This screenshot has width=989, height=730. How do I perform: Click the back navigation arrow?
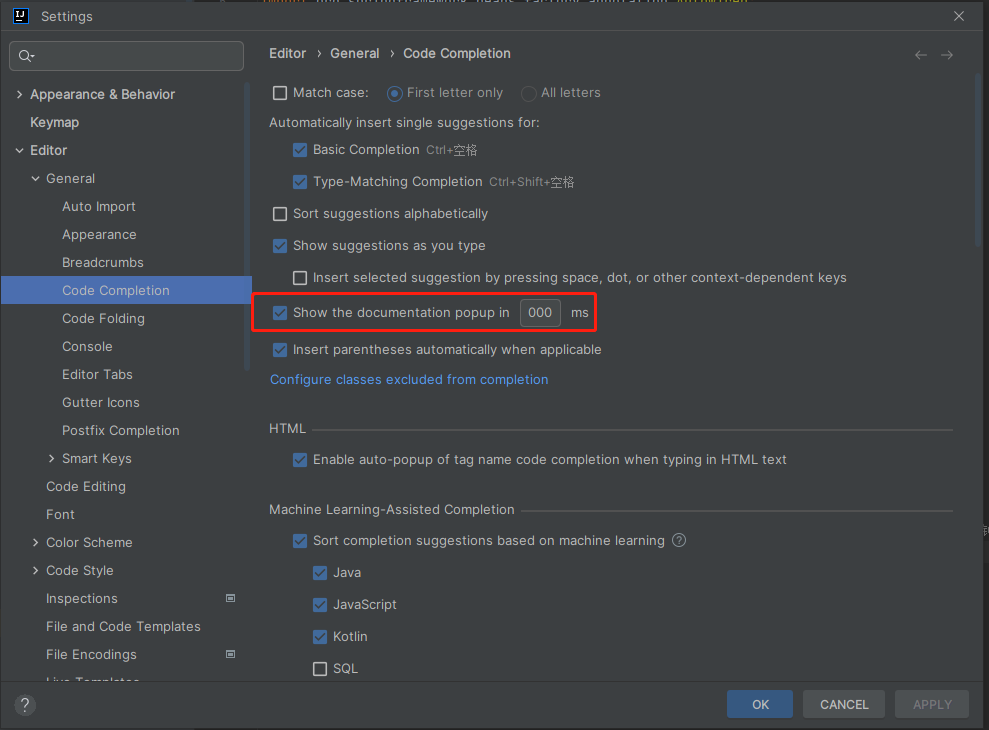[921, 55]
